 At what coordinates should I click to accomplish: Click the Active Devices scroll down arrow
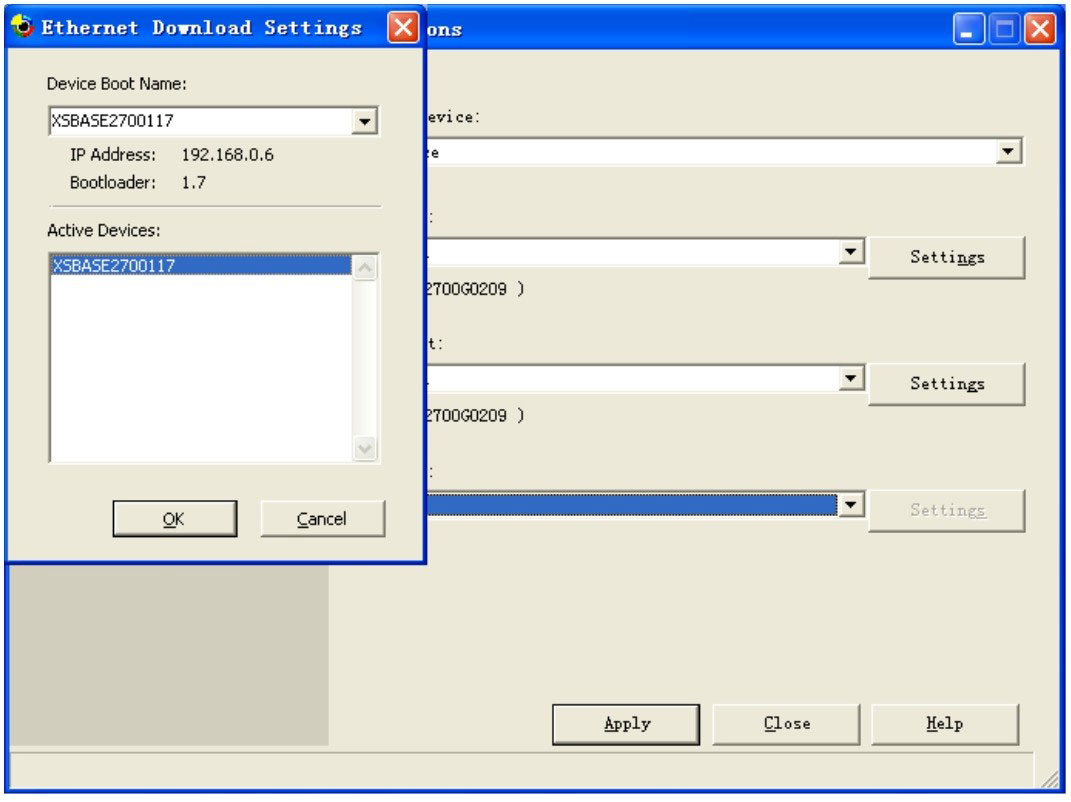coord(365,449)
